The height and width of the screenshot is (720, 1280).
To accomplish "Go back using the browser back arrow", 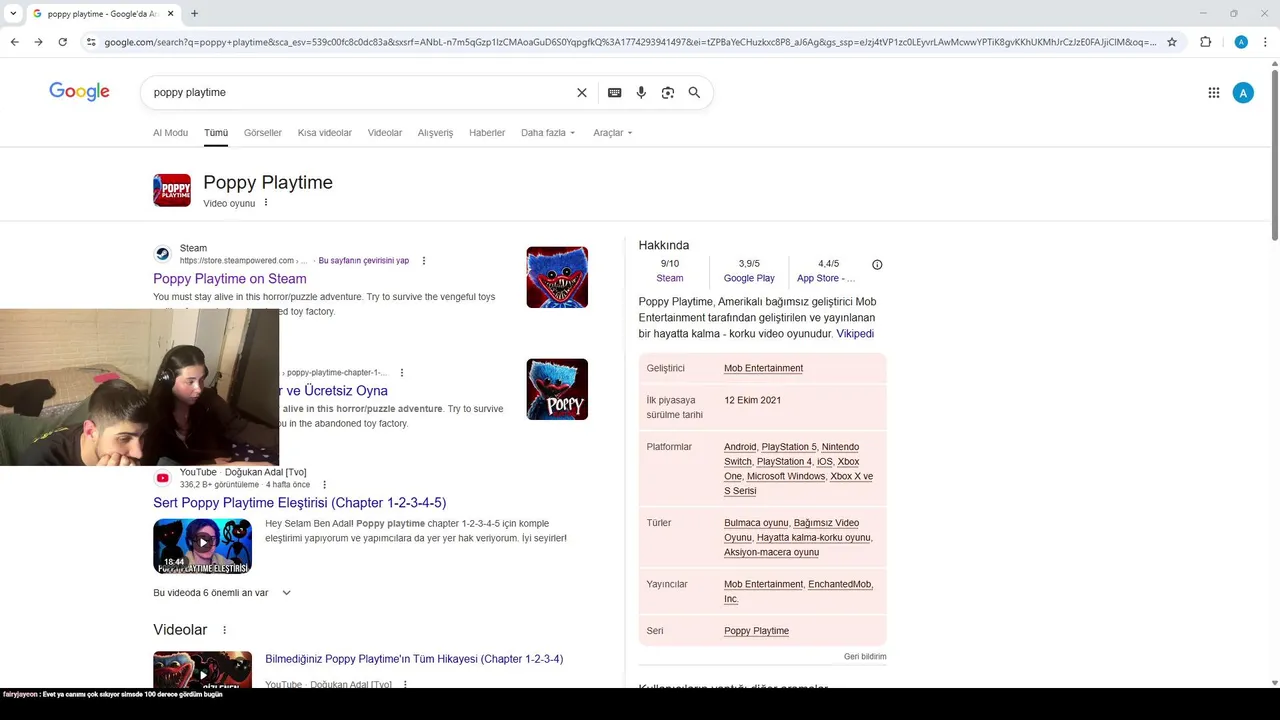I will [x=14, y=42].
